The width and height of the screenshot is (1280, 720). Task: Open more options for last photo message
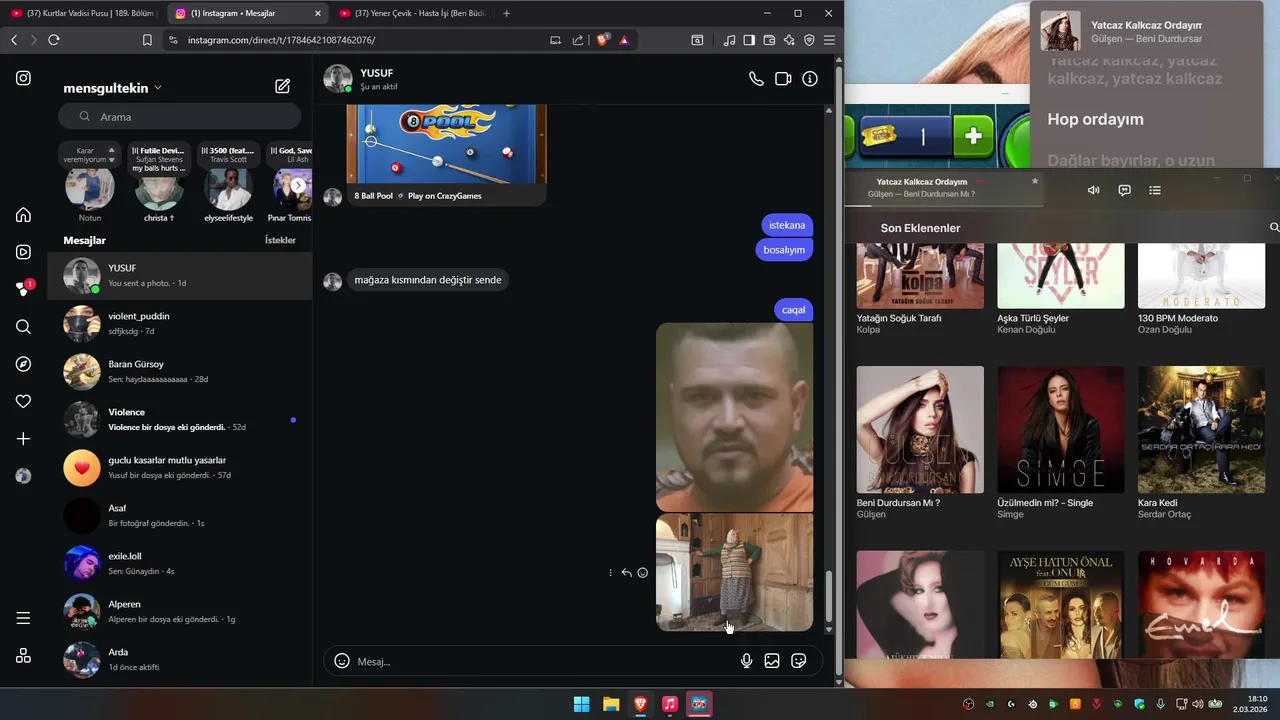pos(610,573)
